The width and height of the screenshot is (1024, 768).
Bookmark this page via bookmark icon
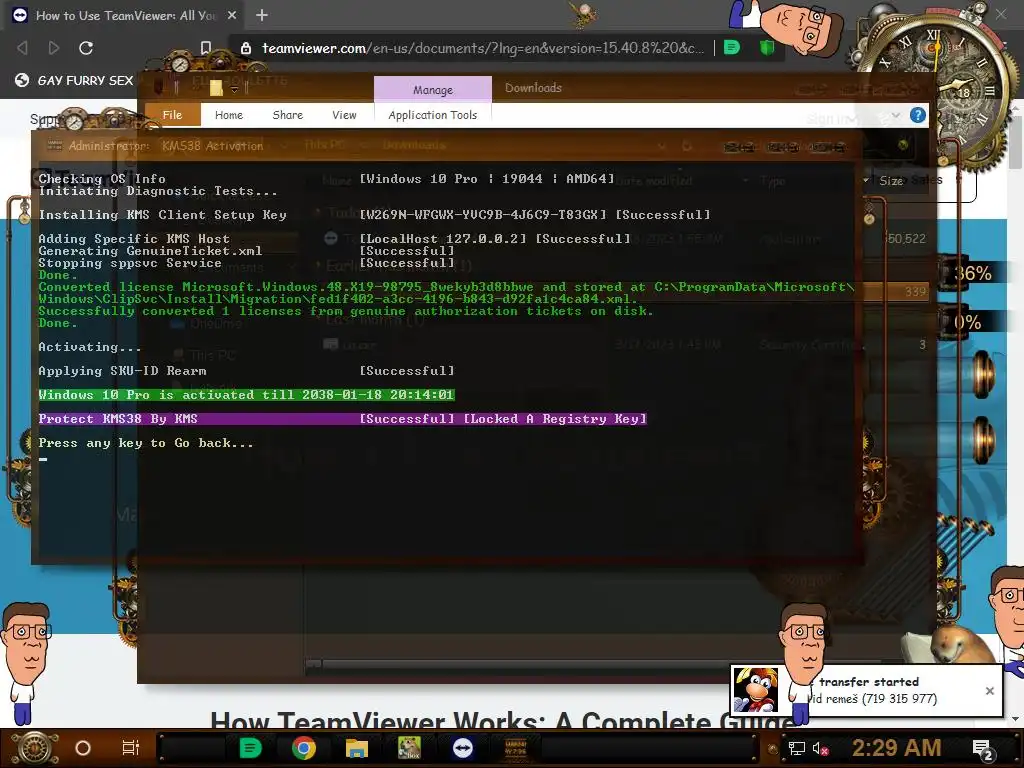click(x=206, y=48)
